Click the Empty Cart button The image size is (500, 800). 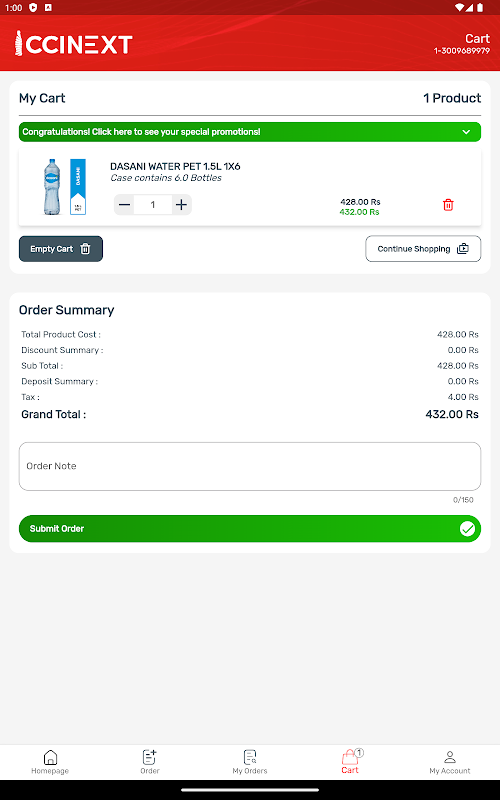coord(61,248)
